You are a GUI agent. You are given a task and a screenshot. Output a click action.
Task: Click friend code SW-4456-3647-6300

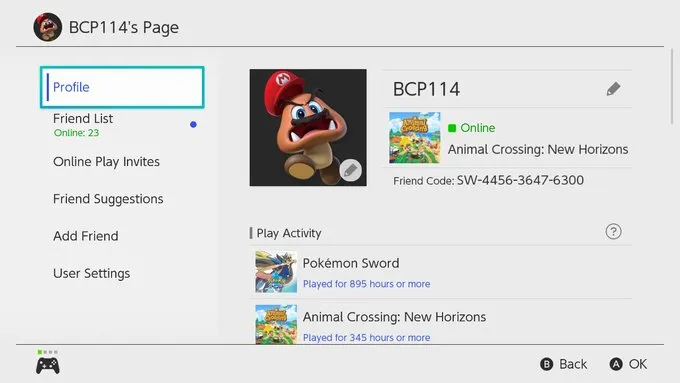click(520, 180)
